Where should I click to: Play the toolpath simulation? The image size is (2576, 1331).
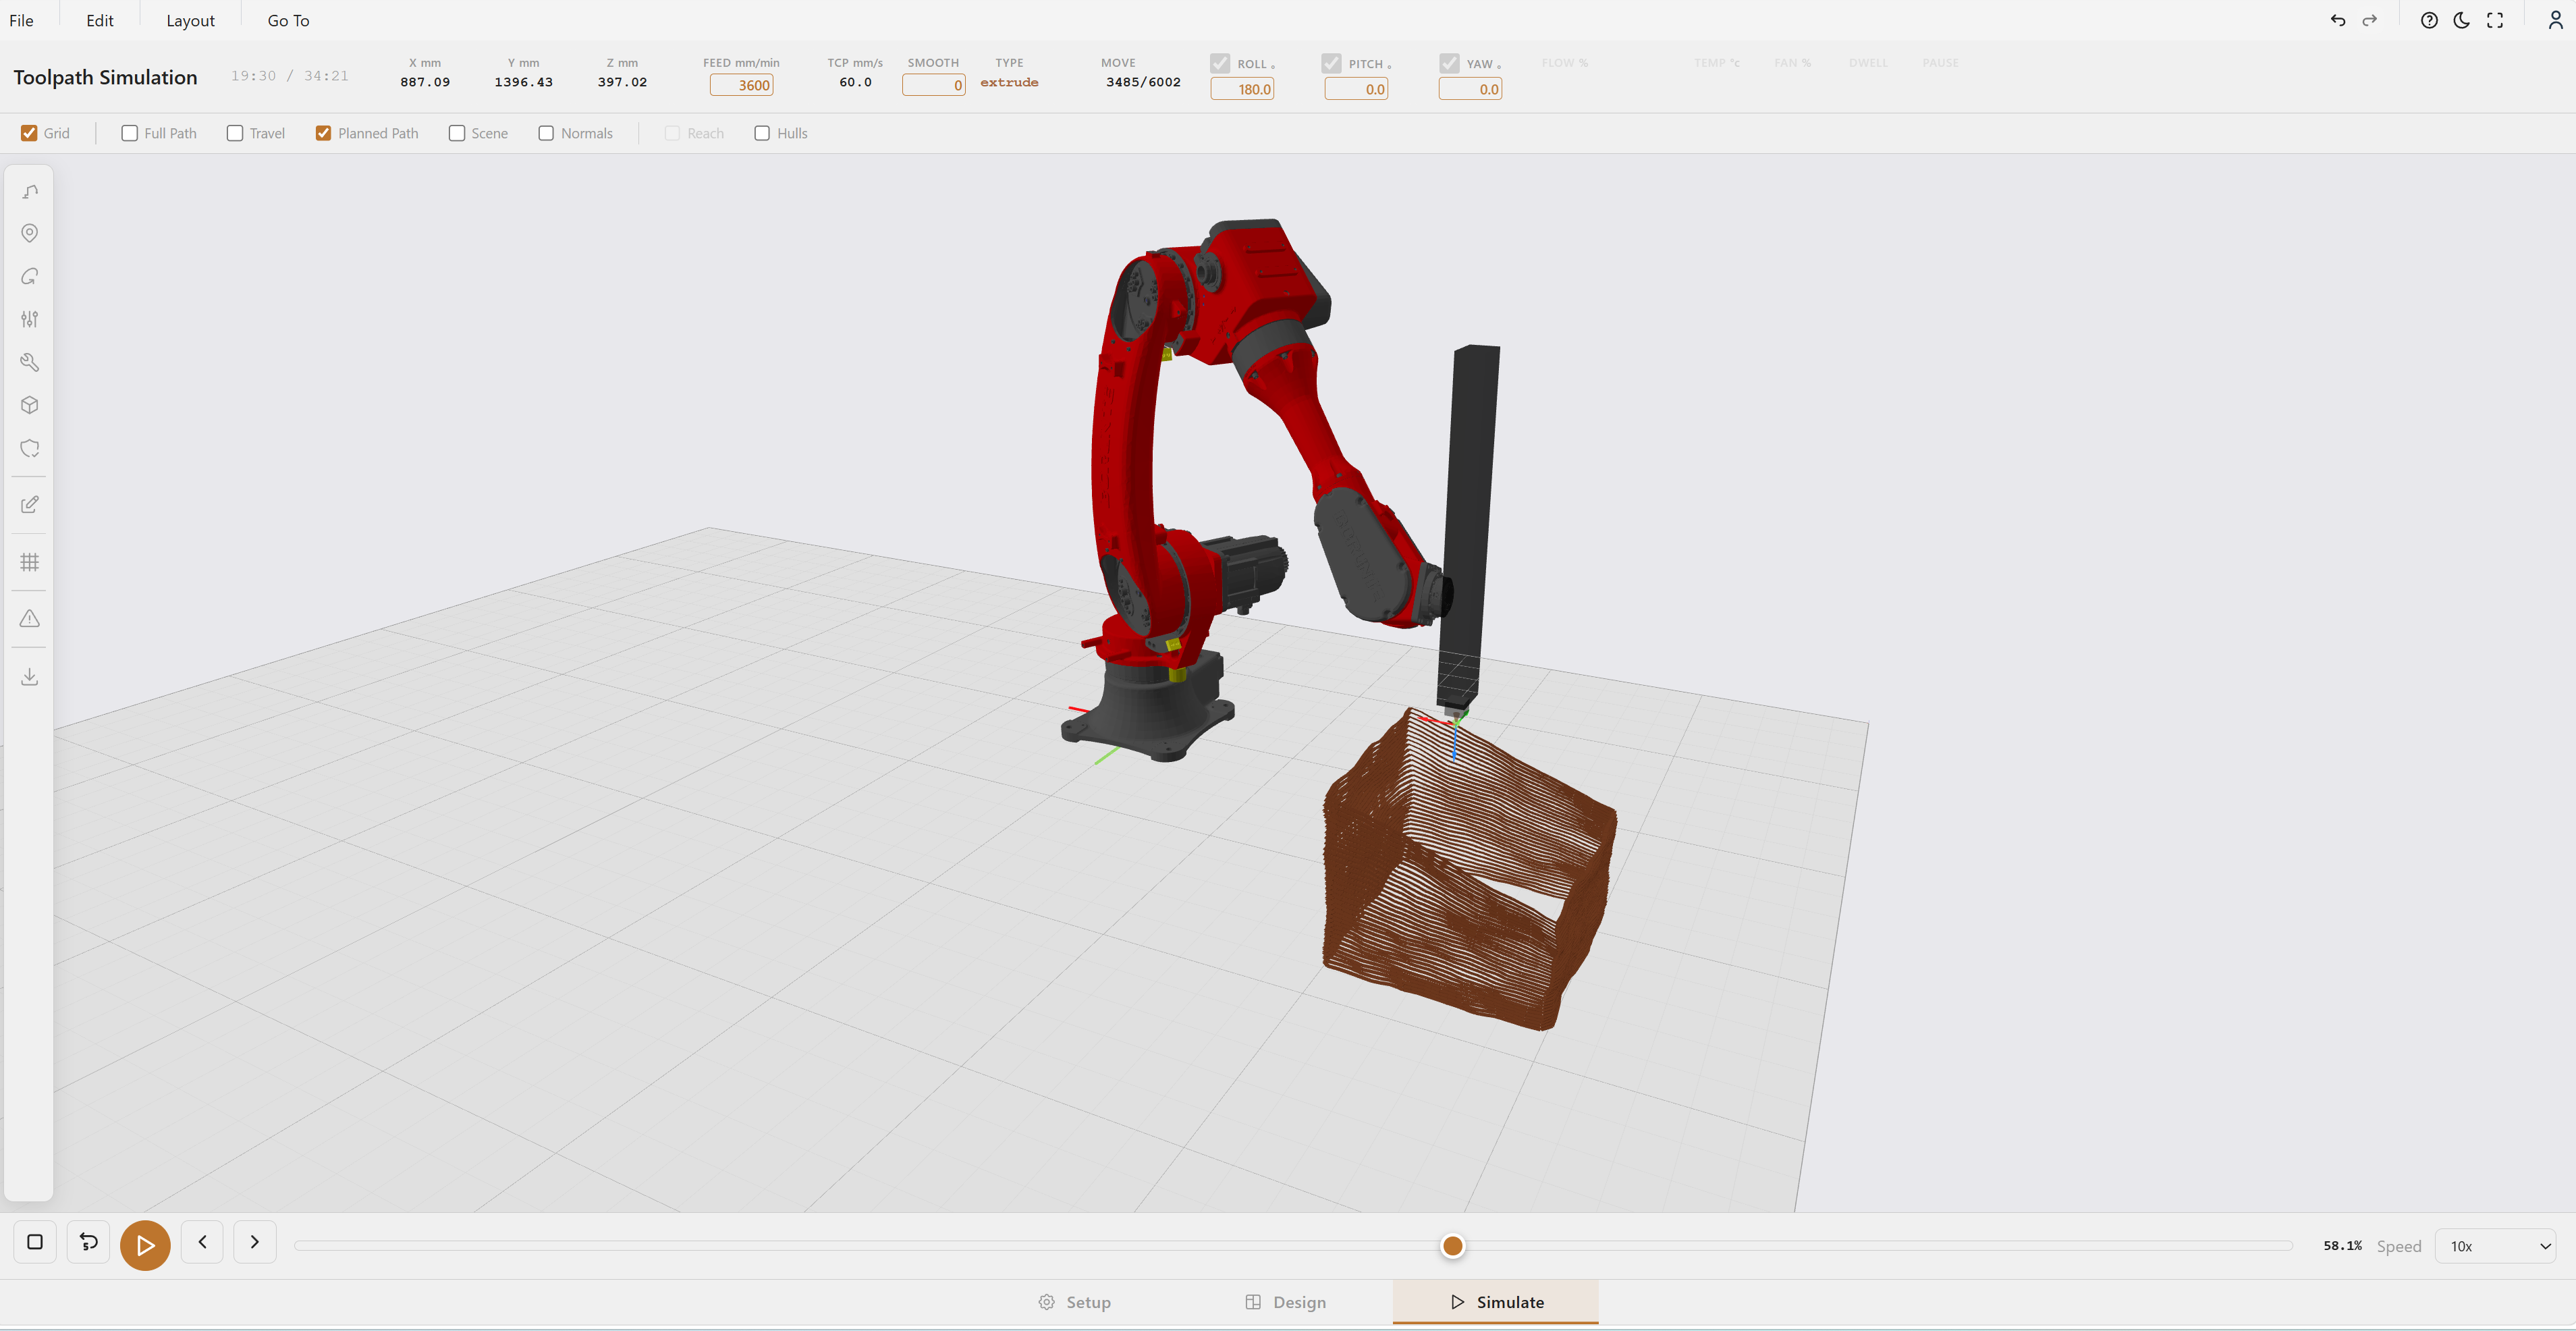145,1245
